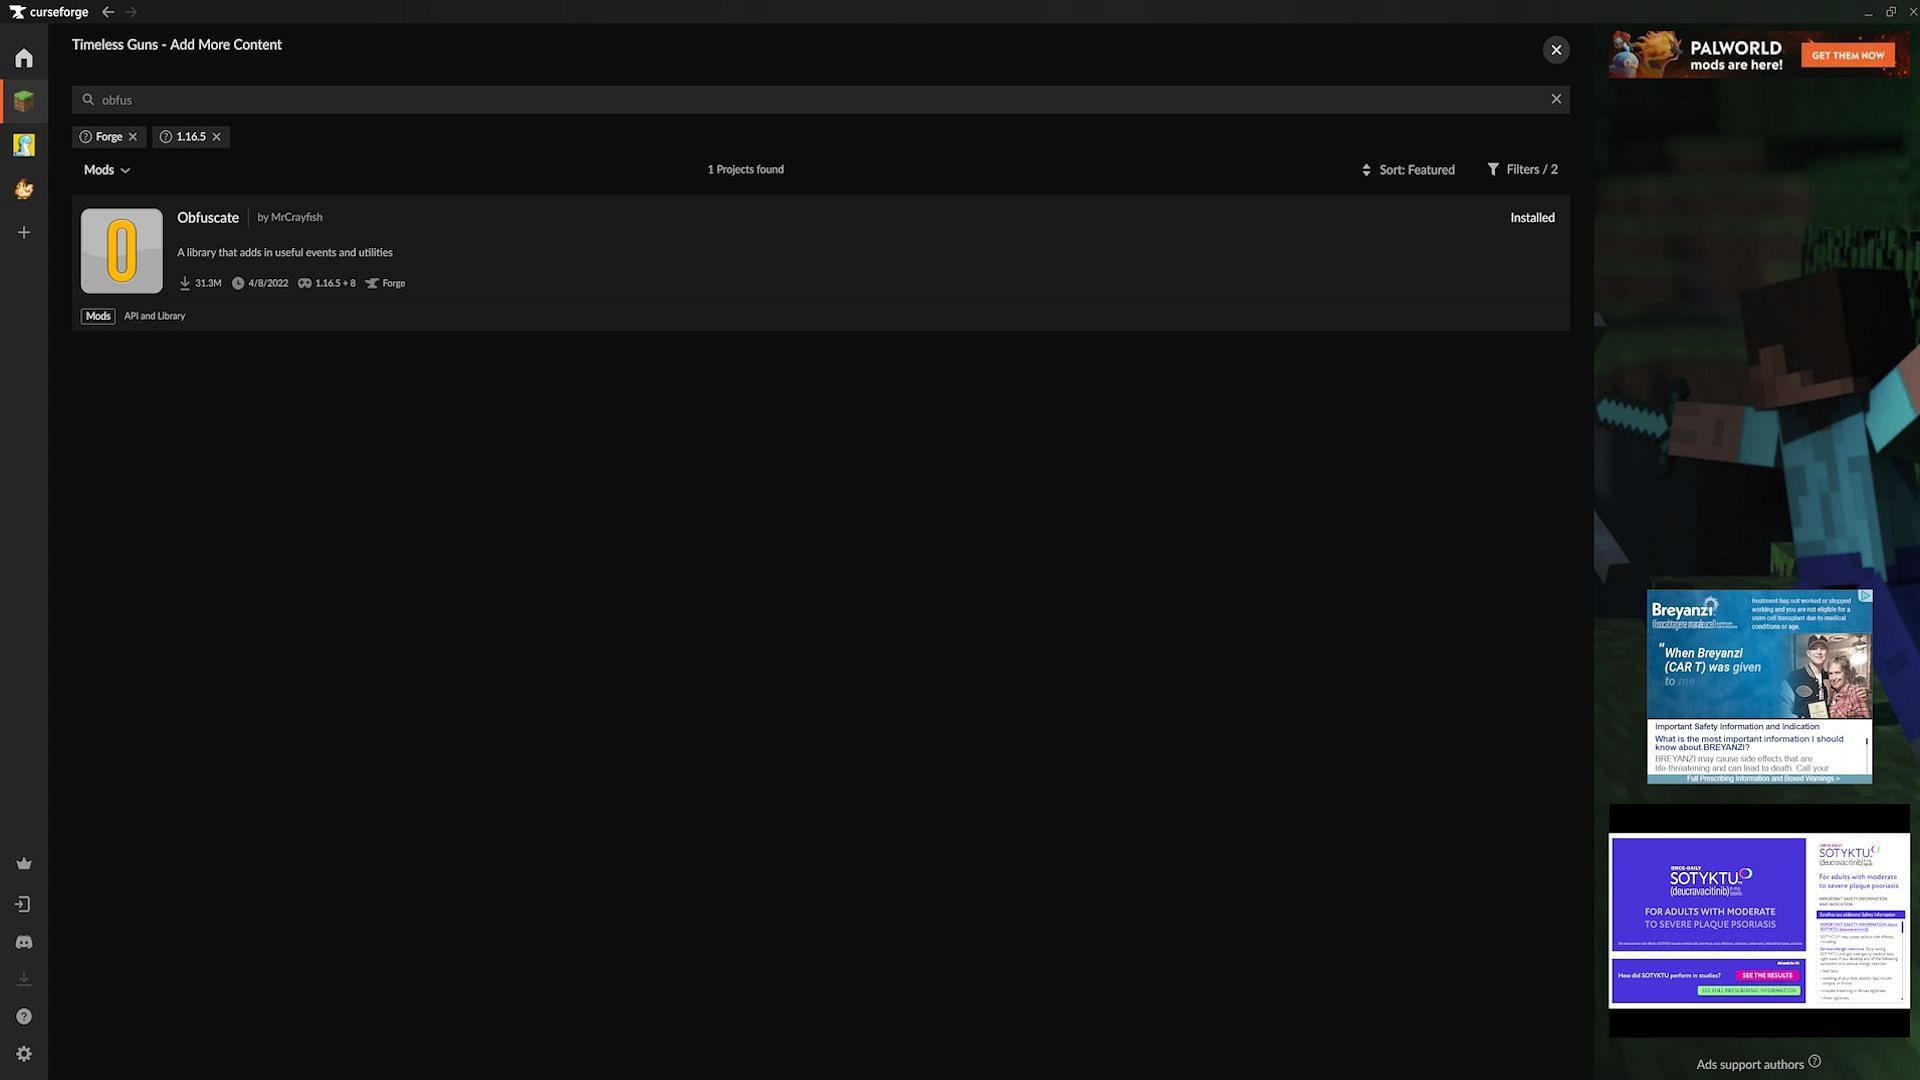The image size is (1920, 1080).
Task: Click the Obfuscate mod thumbnail icon
Action: coord(121,249)
